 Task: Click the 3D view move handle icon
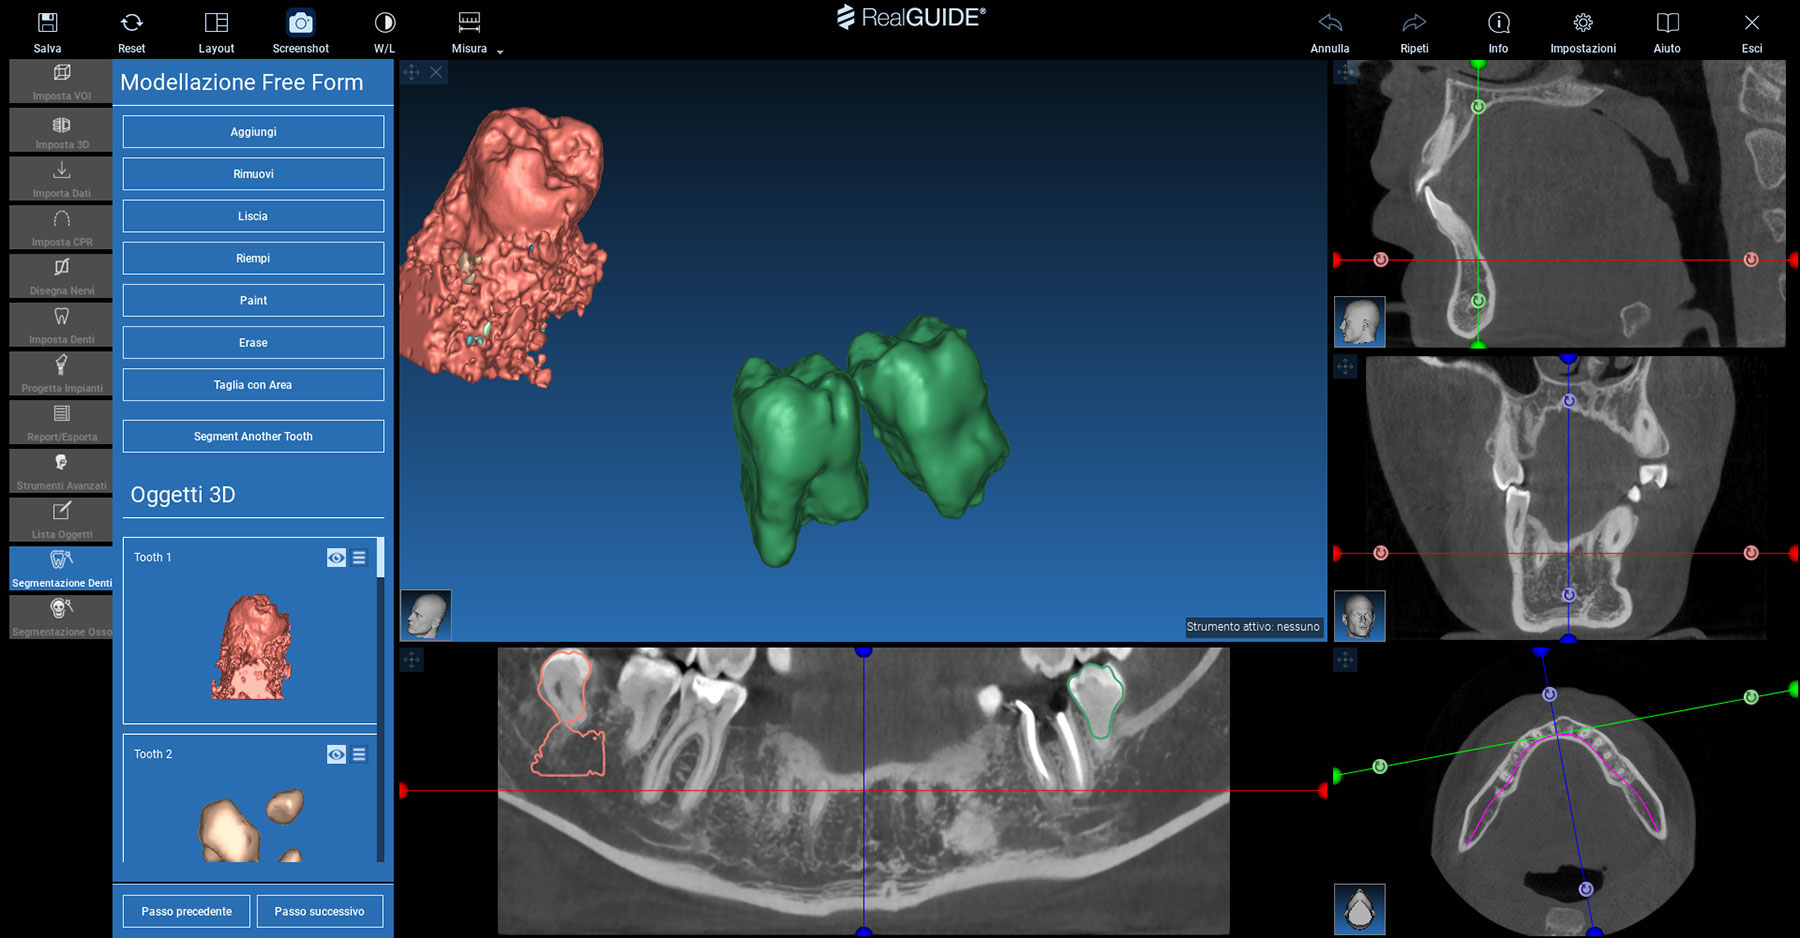click(x=412, y=72)
